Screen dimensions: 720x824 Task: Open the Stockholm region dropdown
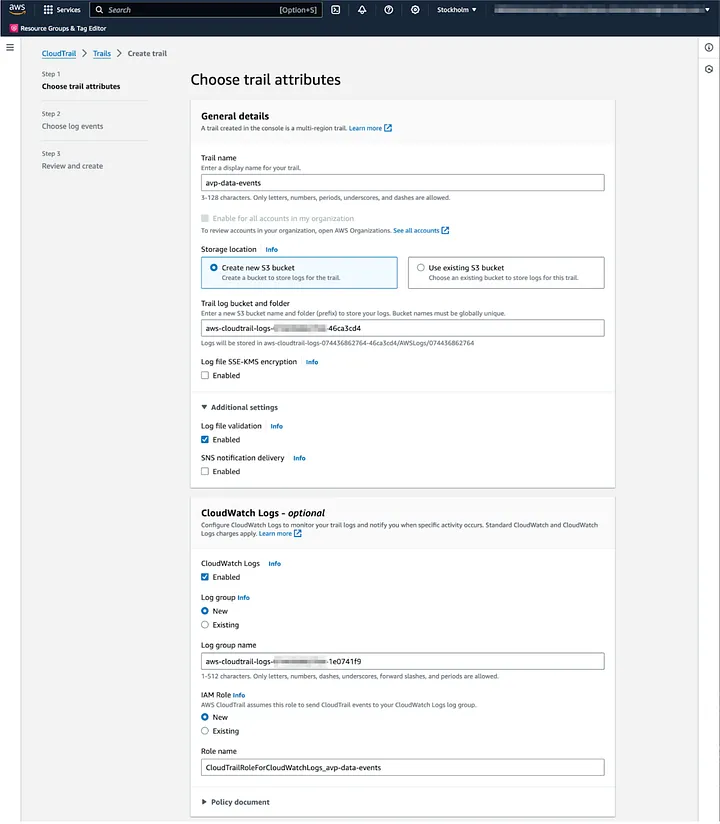coord(456,9)
